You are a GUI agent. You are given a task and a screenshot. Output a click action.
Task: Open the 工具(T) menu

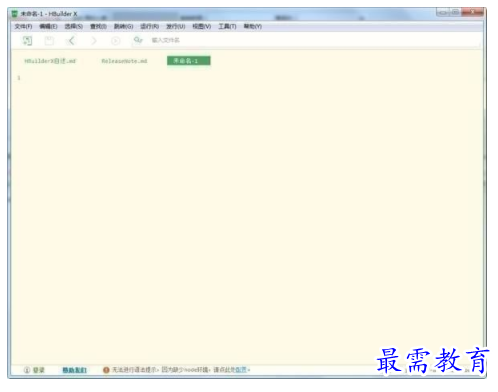[x=227, y=26]
